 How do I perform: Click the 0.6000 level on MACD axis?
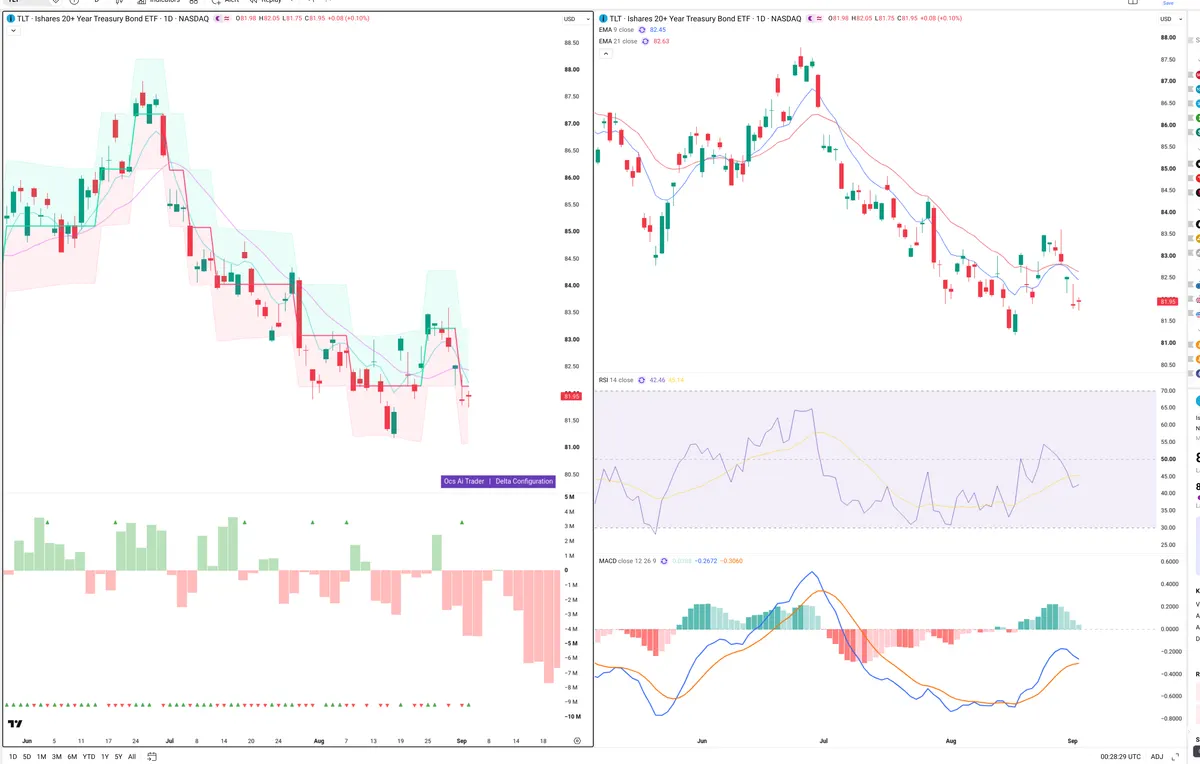(x=1167, y=561)
